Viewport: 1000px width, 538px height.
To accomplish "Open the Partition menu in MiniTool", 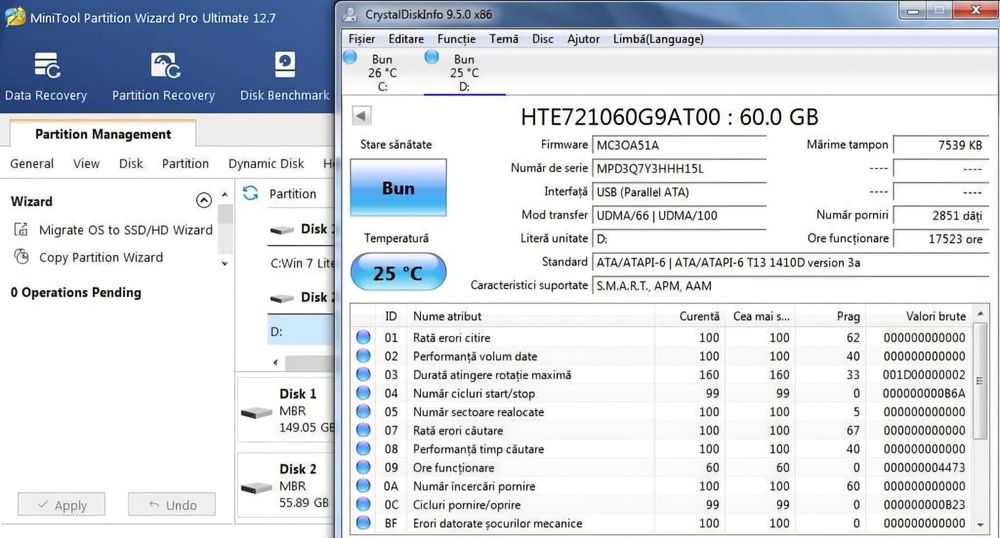I will (185, 163).
